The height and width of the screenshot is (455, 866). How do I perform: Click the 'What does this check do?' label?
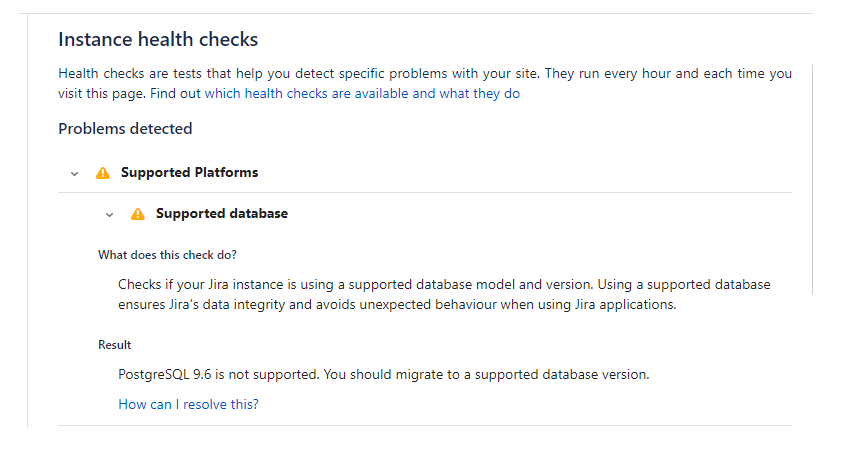coord(167,255)
